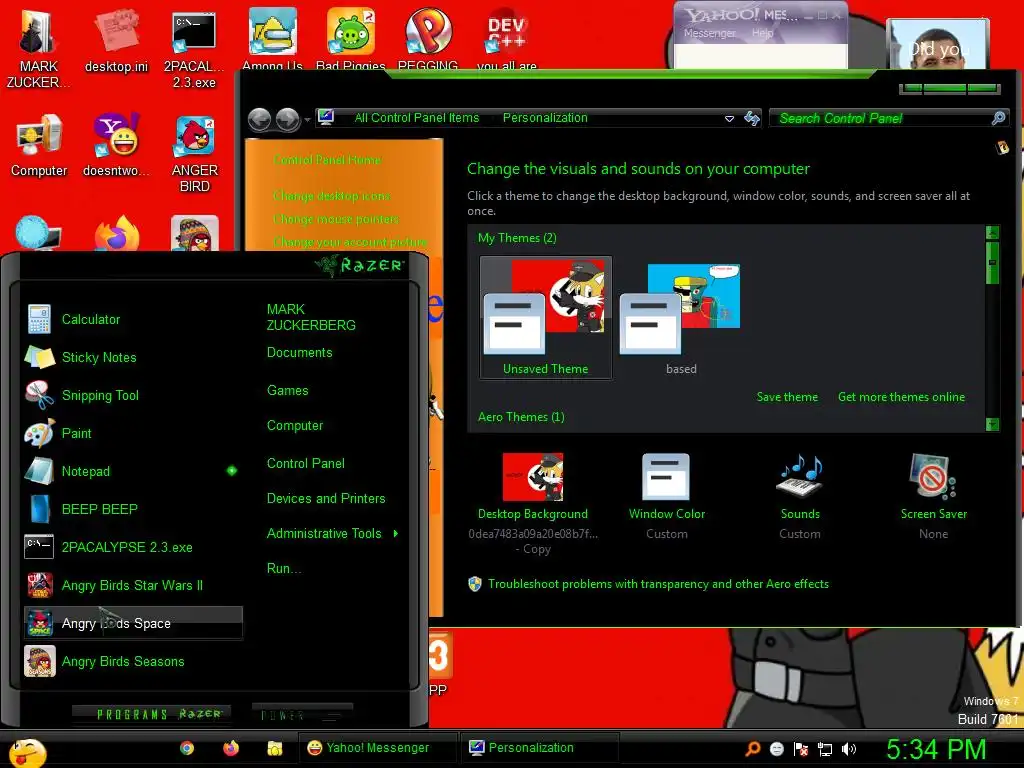This screenshot has width=1024, height=768.
Task: Run 2PACALYPSE 2.3.exe from Start menu
Action: [x=133, y=547]
